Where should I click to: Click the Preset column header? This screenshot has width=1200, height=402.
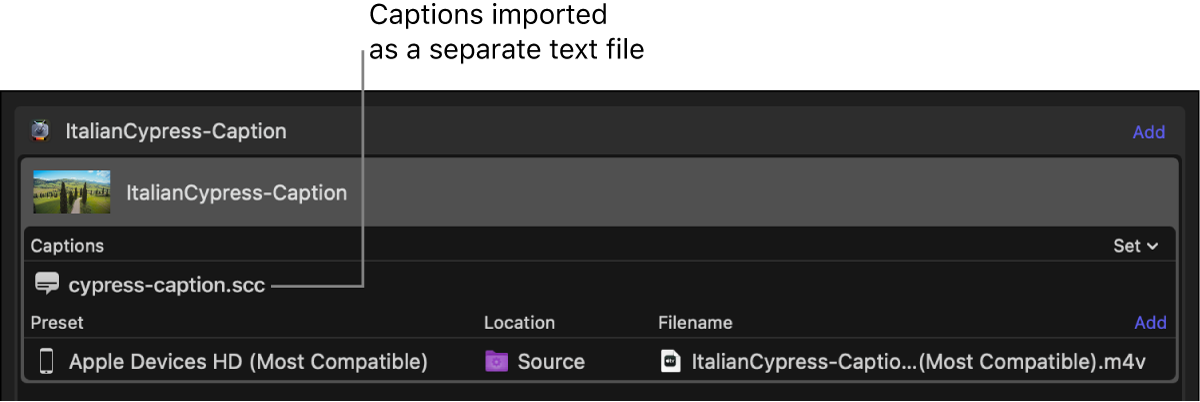[x=57, y=323]
